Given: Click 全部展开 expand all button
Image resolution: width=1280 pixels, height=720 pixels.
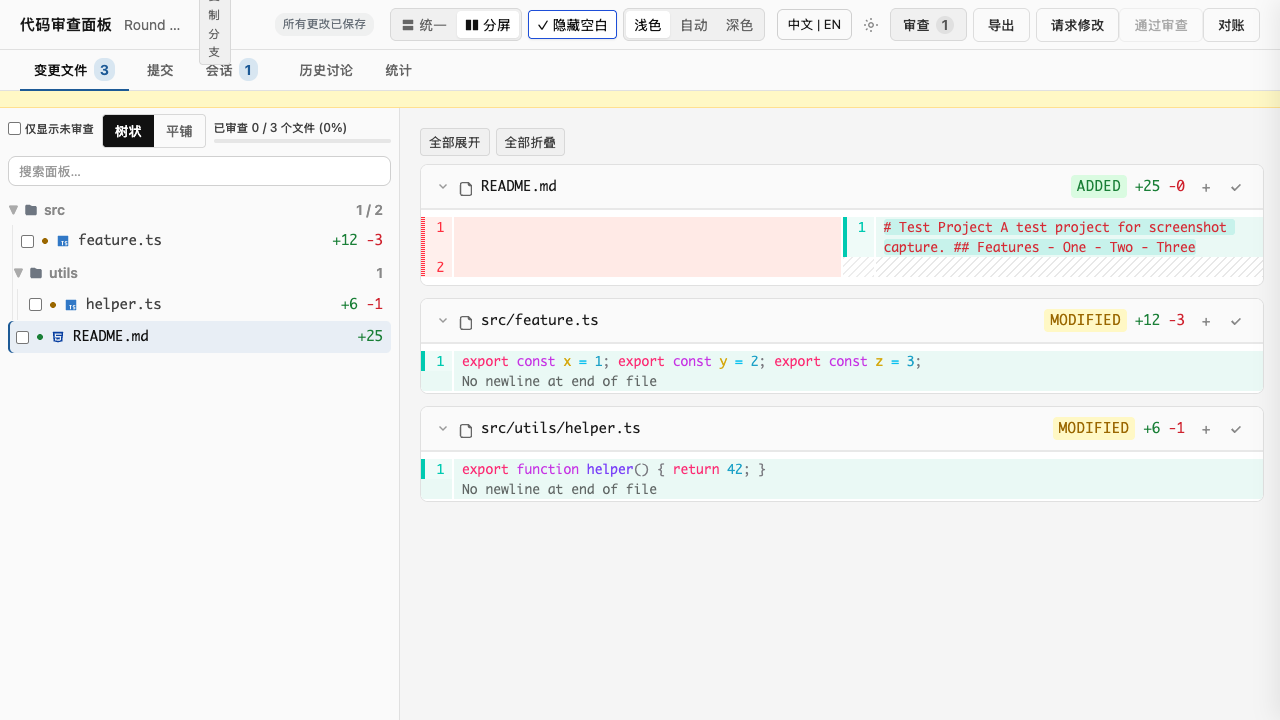Looking at the screenshot, I should 455,143.
